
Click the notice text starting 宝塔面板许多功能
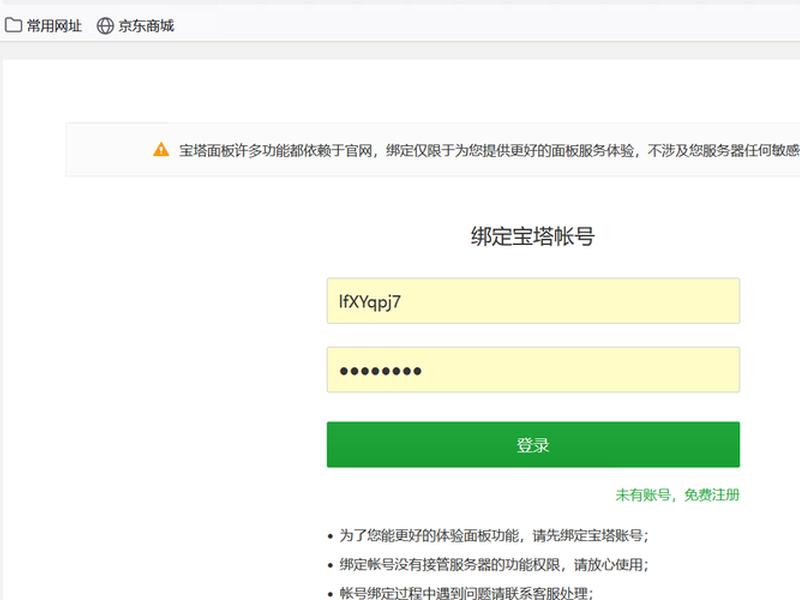tap(489, 150)
